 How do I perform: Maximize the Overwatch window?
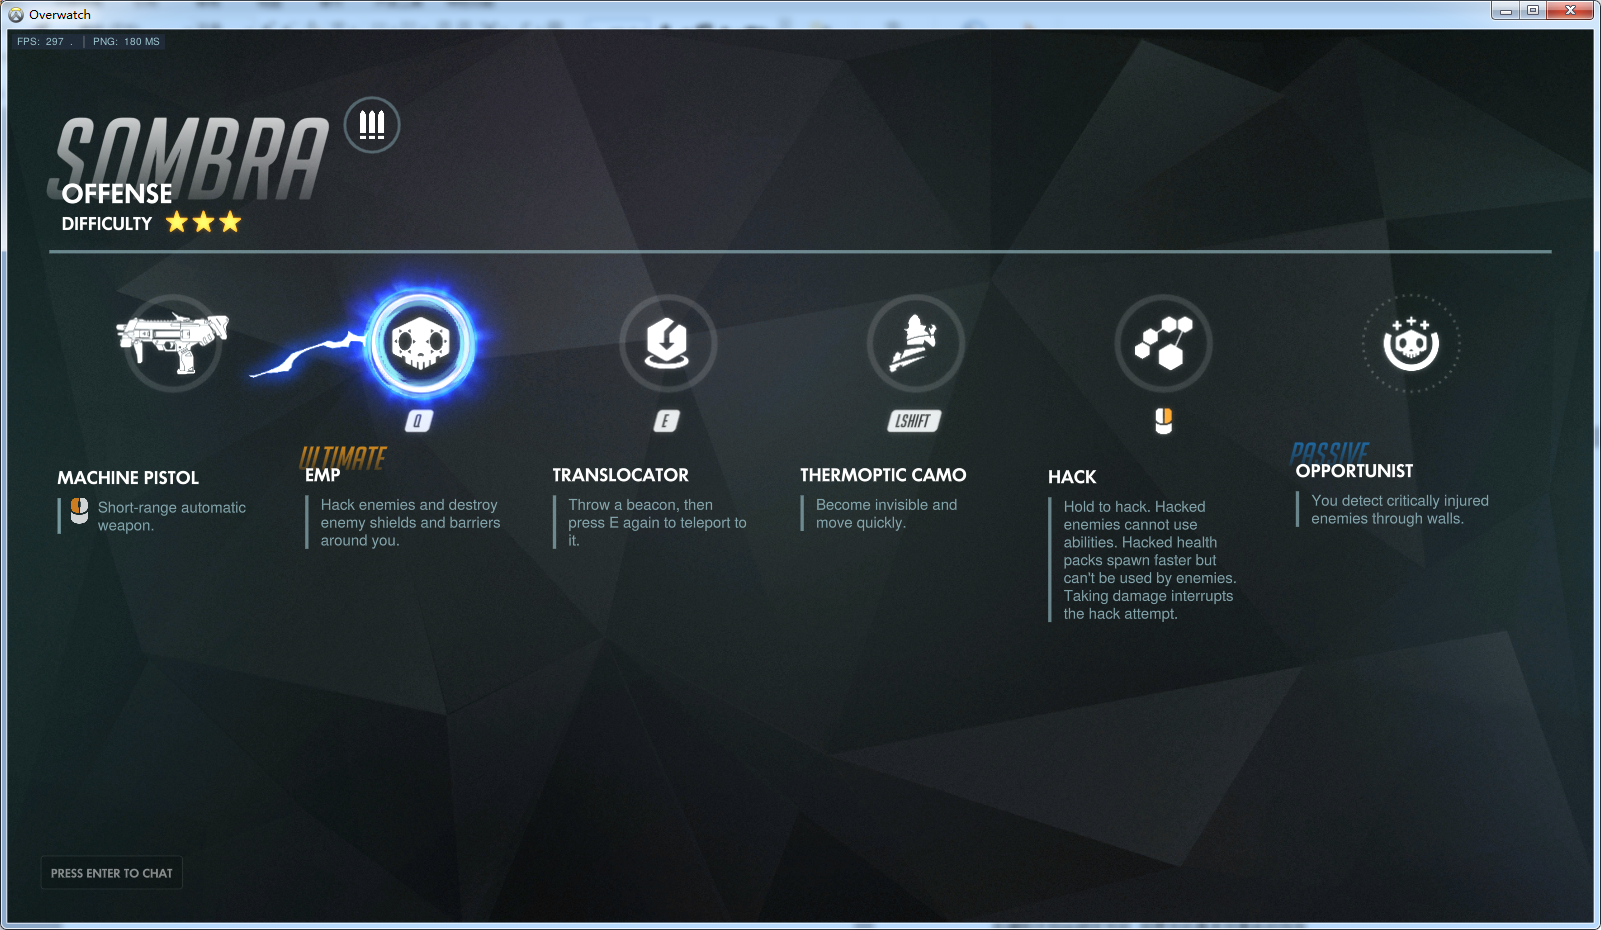click(1533, 10)
